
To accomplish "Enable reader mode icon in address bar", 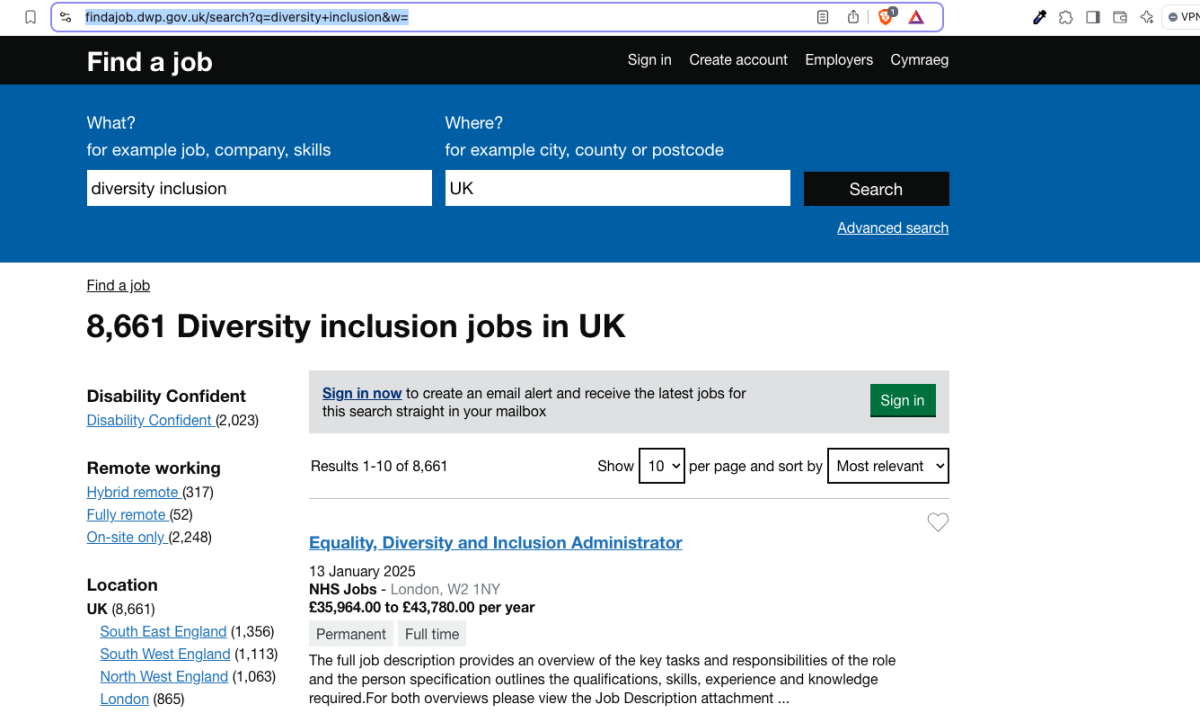I will [x=822, y=17].
